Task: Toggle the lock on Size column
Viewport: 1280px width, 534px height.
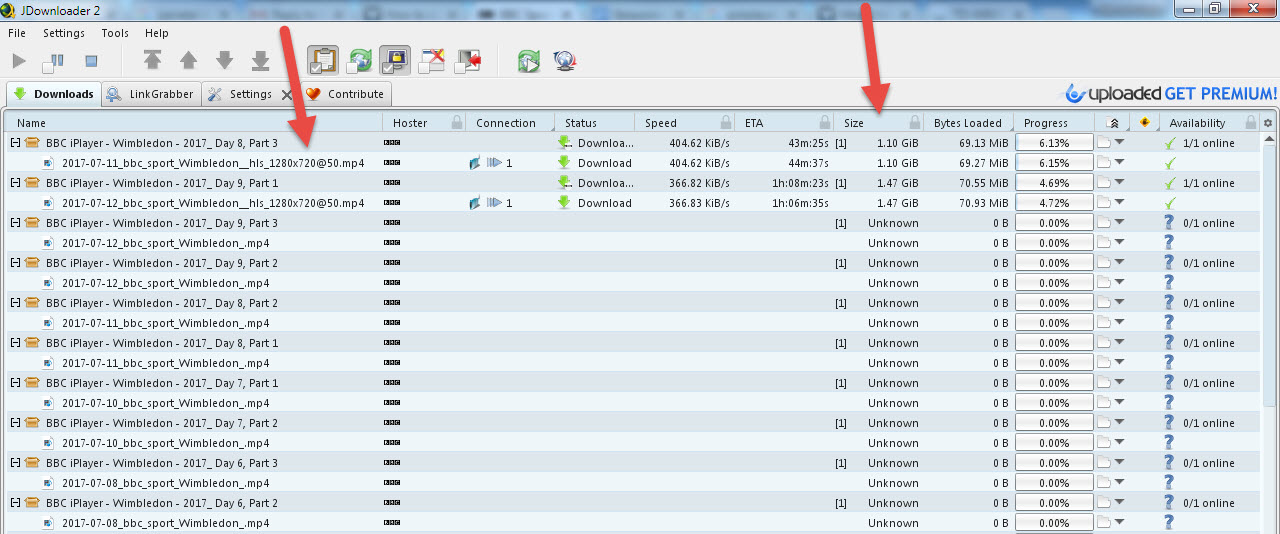Action: tap(914, 123)
